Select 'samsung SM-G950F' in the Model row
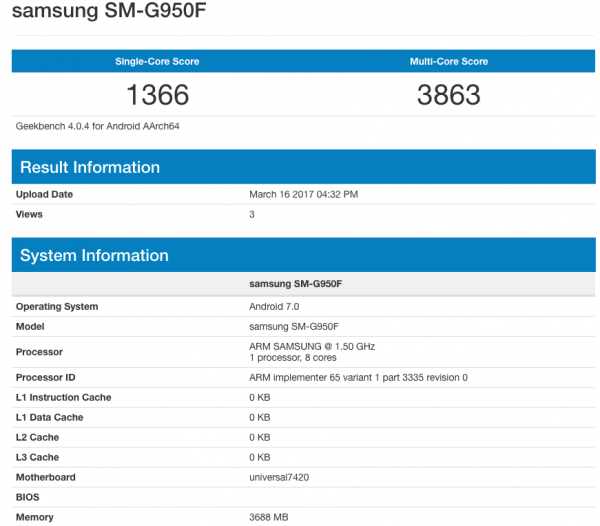The height and width of the screenshot is (526, 600). 294,326
